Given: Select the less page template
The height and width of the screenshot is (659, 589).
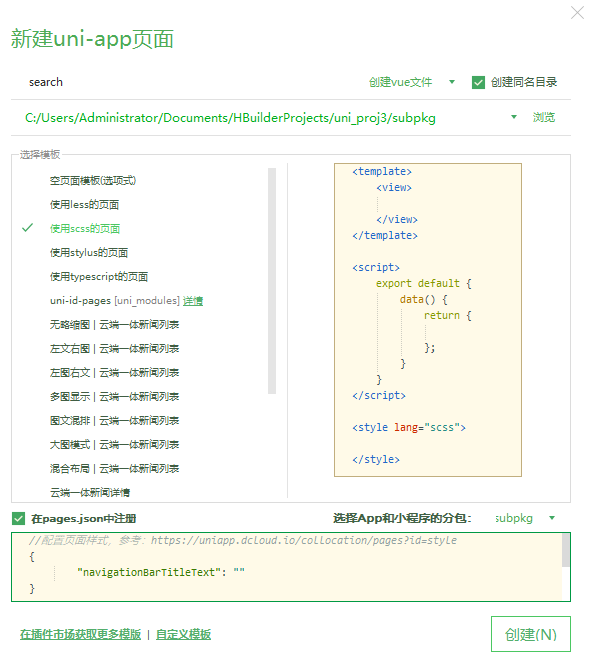Looking at the screenshot, I should pyautogui.click(x=85, y=204).
